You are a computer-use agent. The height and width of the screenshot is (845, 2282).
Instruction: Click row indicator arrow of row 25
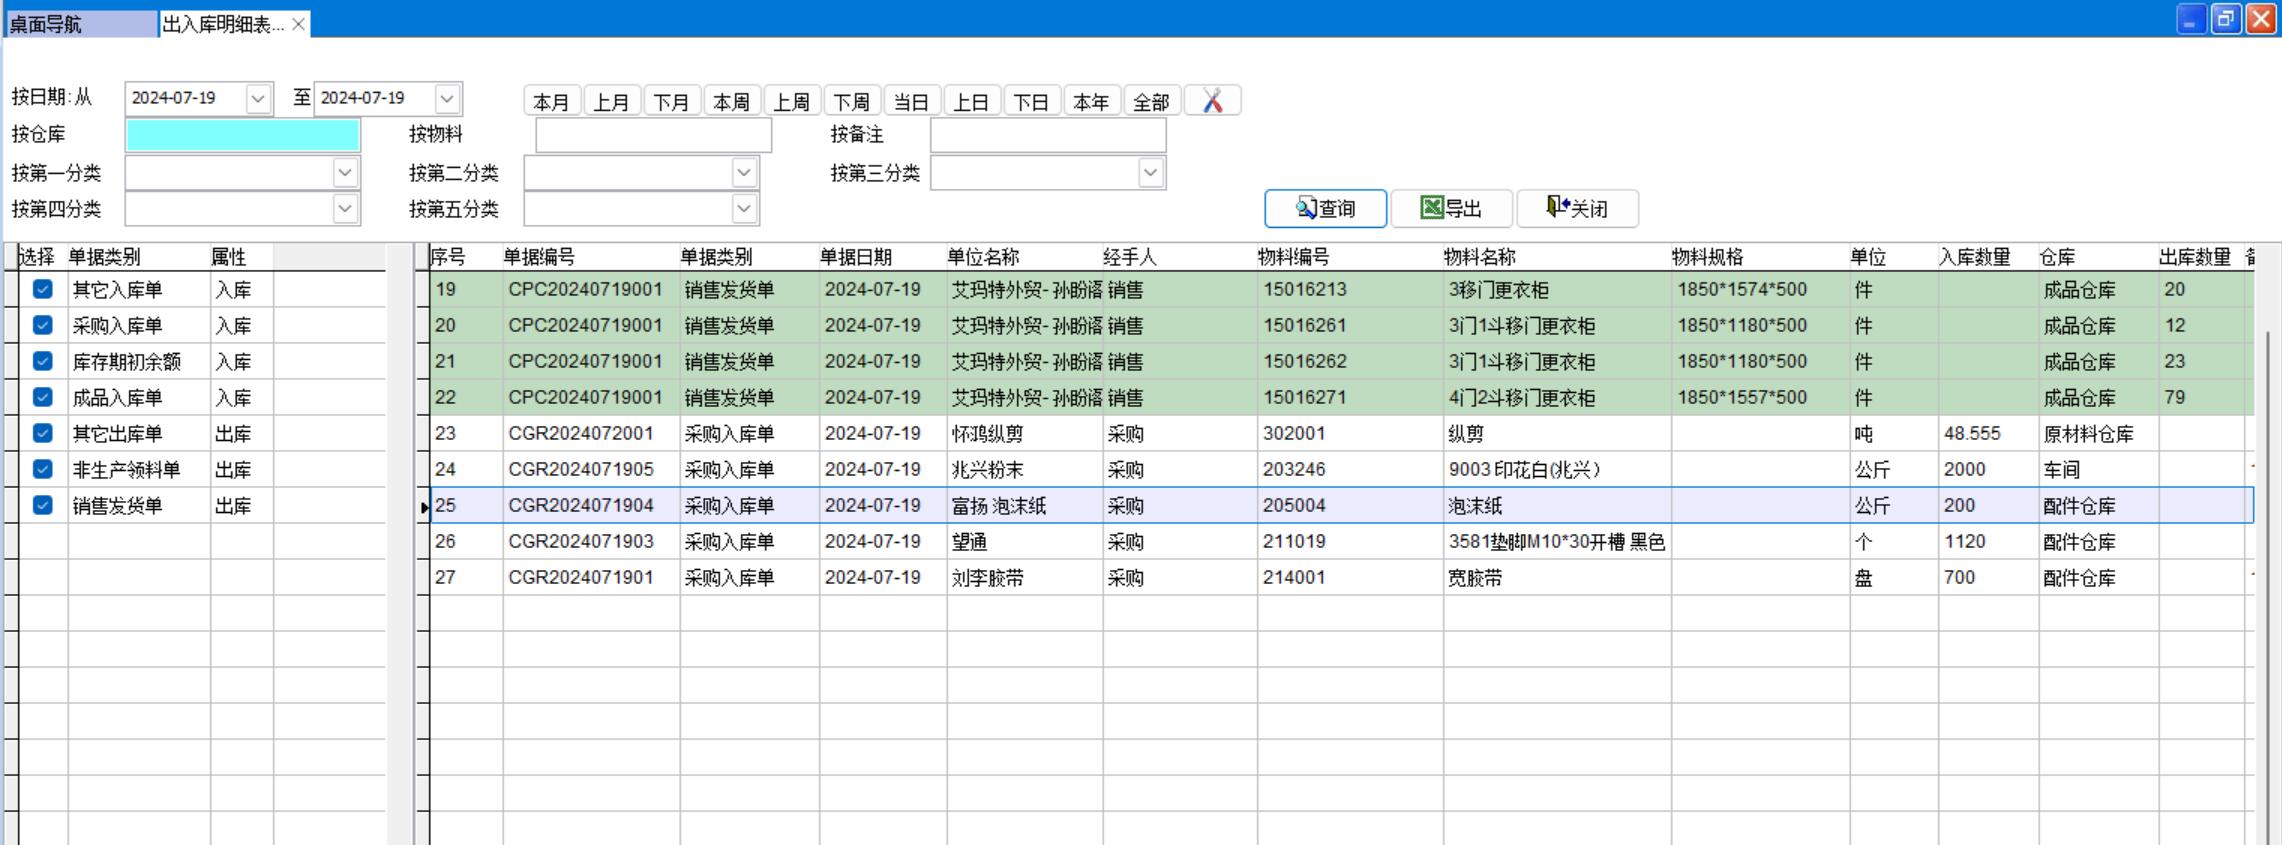click(x=424, y=507)
